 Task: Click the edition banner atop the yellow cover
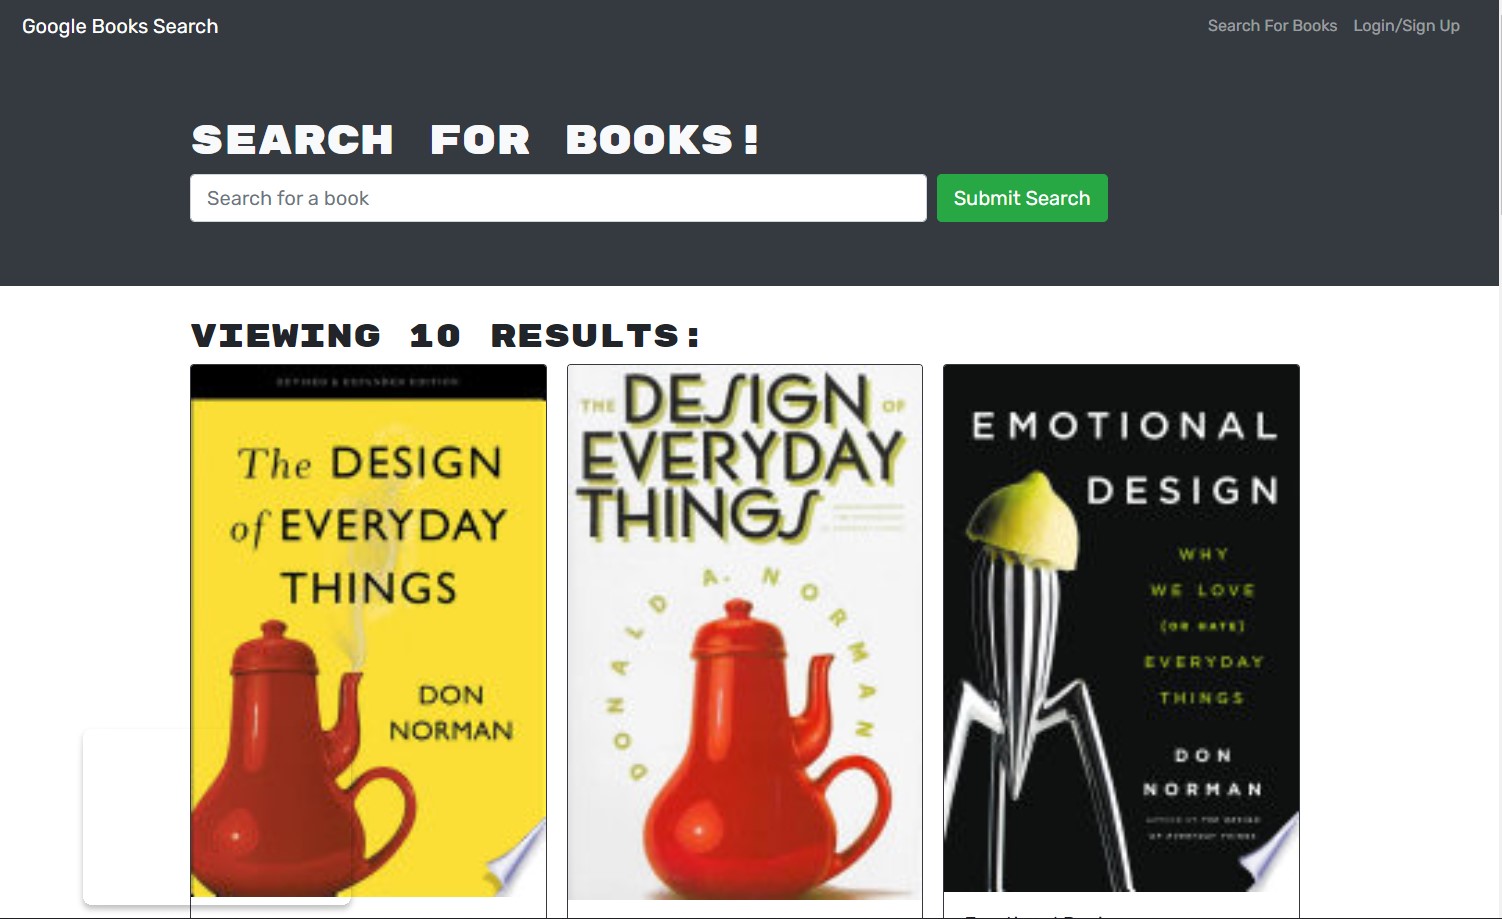click(x=367, y=382)
